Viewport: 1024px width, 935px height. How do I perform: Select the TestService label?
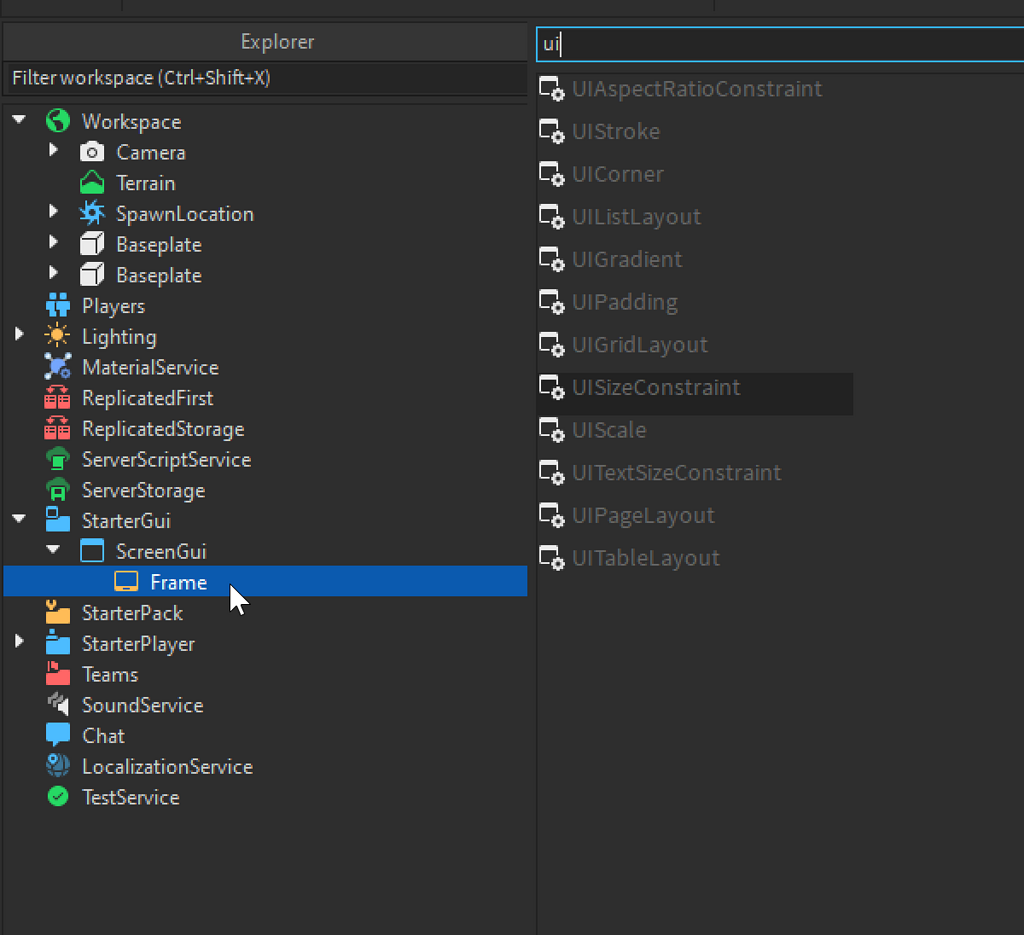point(131,797)
